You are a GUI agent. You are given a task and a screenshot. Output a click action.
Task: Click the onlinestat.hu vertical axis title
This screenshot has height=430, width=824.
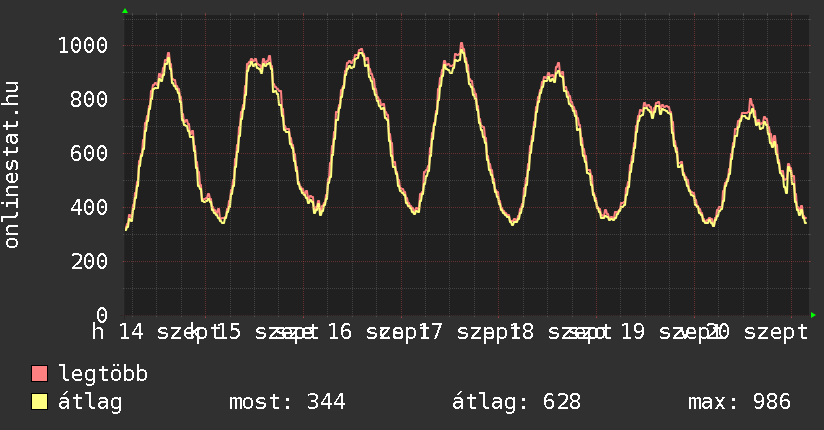pos(11,164)
